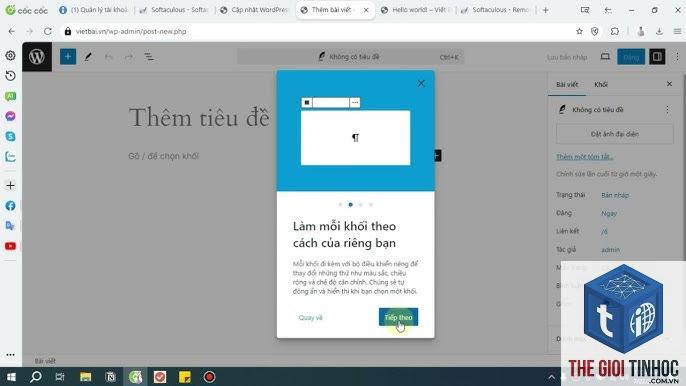This screenshot has width=686, height=386.
Task: Open YouTube in browser sidebar
Action: [10, 246]
